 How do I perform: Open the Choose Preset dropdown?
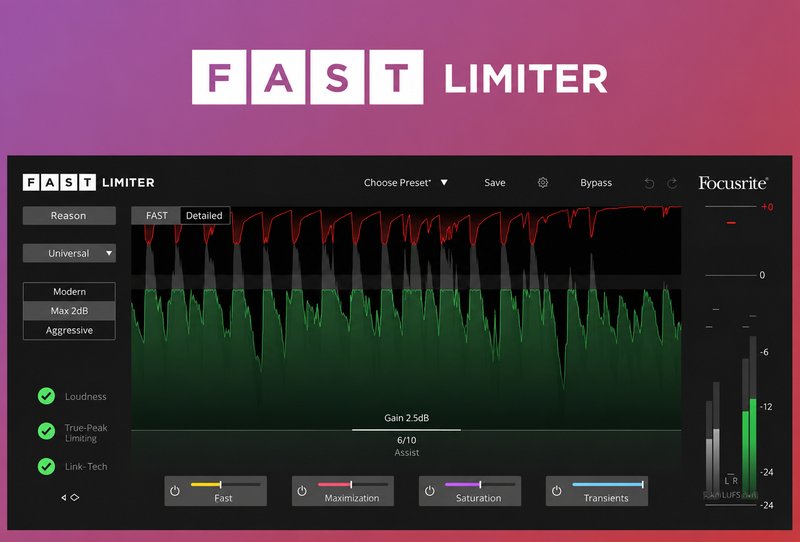[x=406, y=183]
